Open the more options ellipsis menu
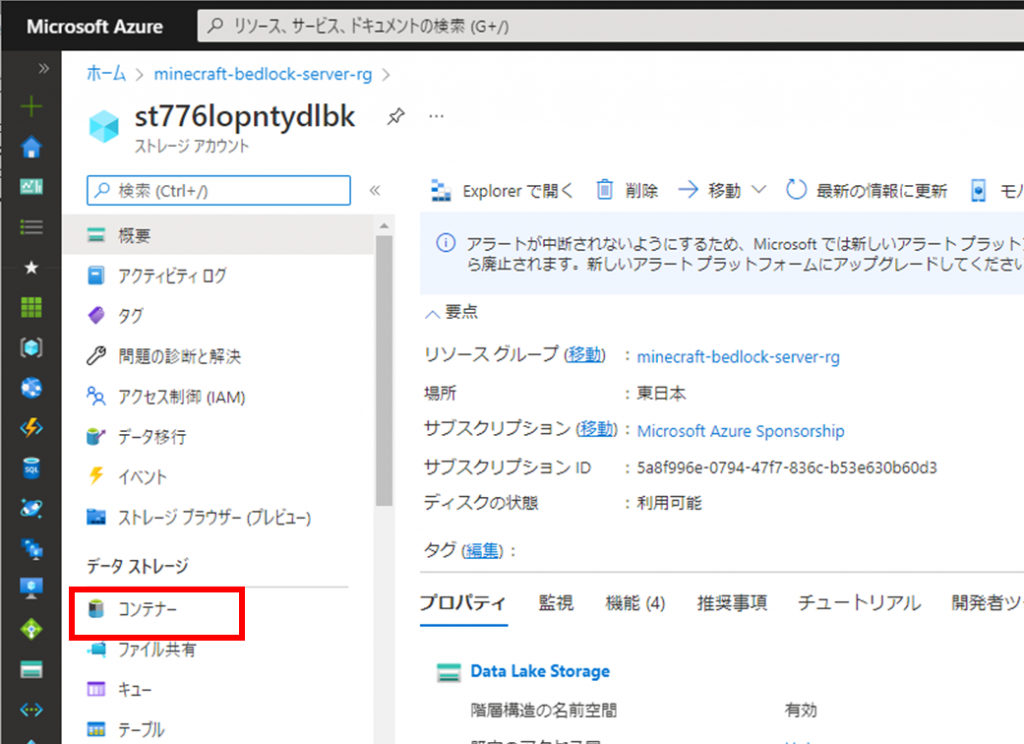 pyautogui.click(x=436, y=116)
